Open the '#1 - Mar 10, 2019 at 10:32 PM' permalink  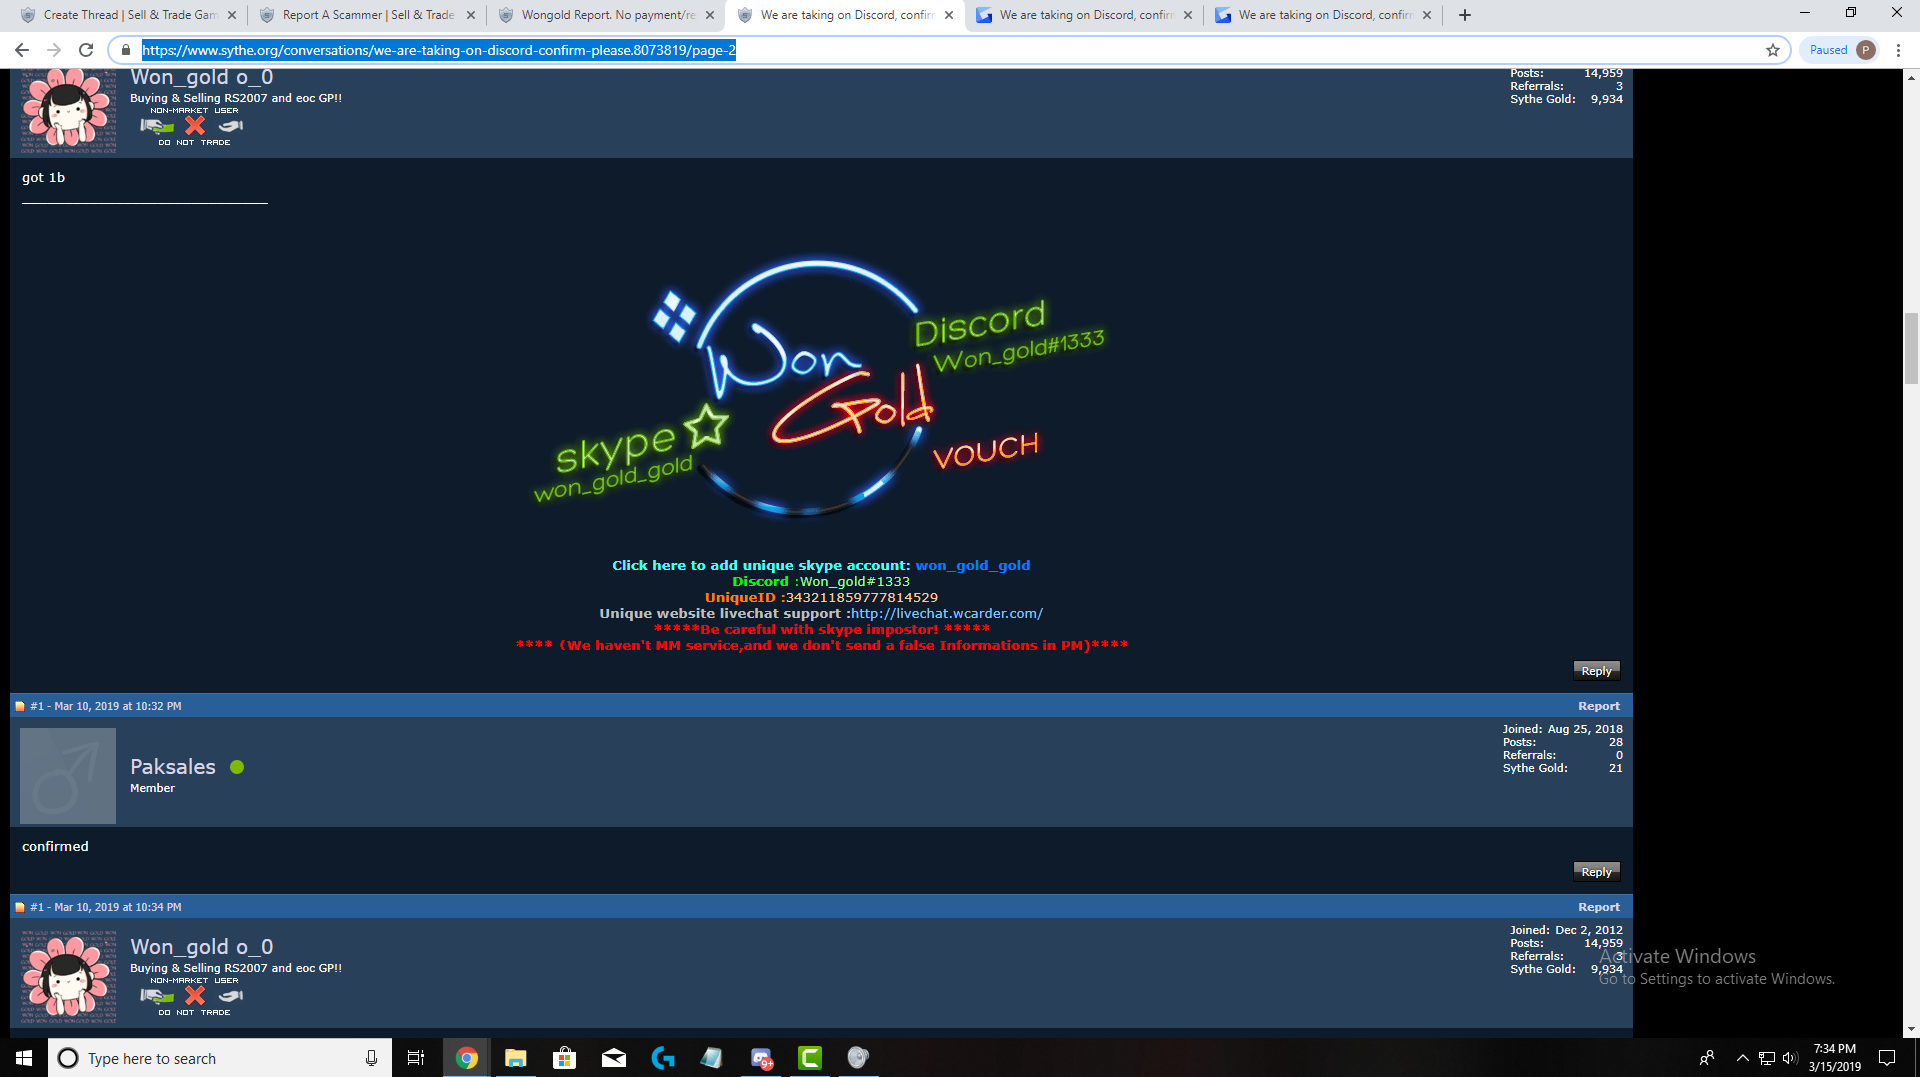coord(106,706)
